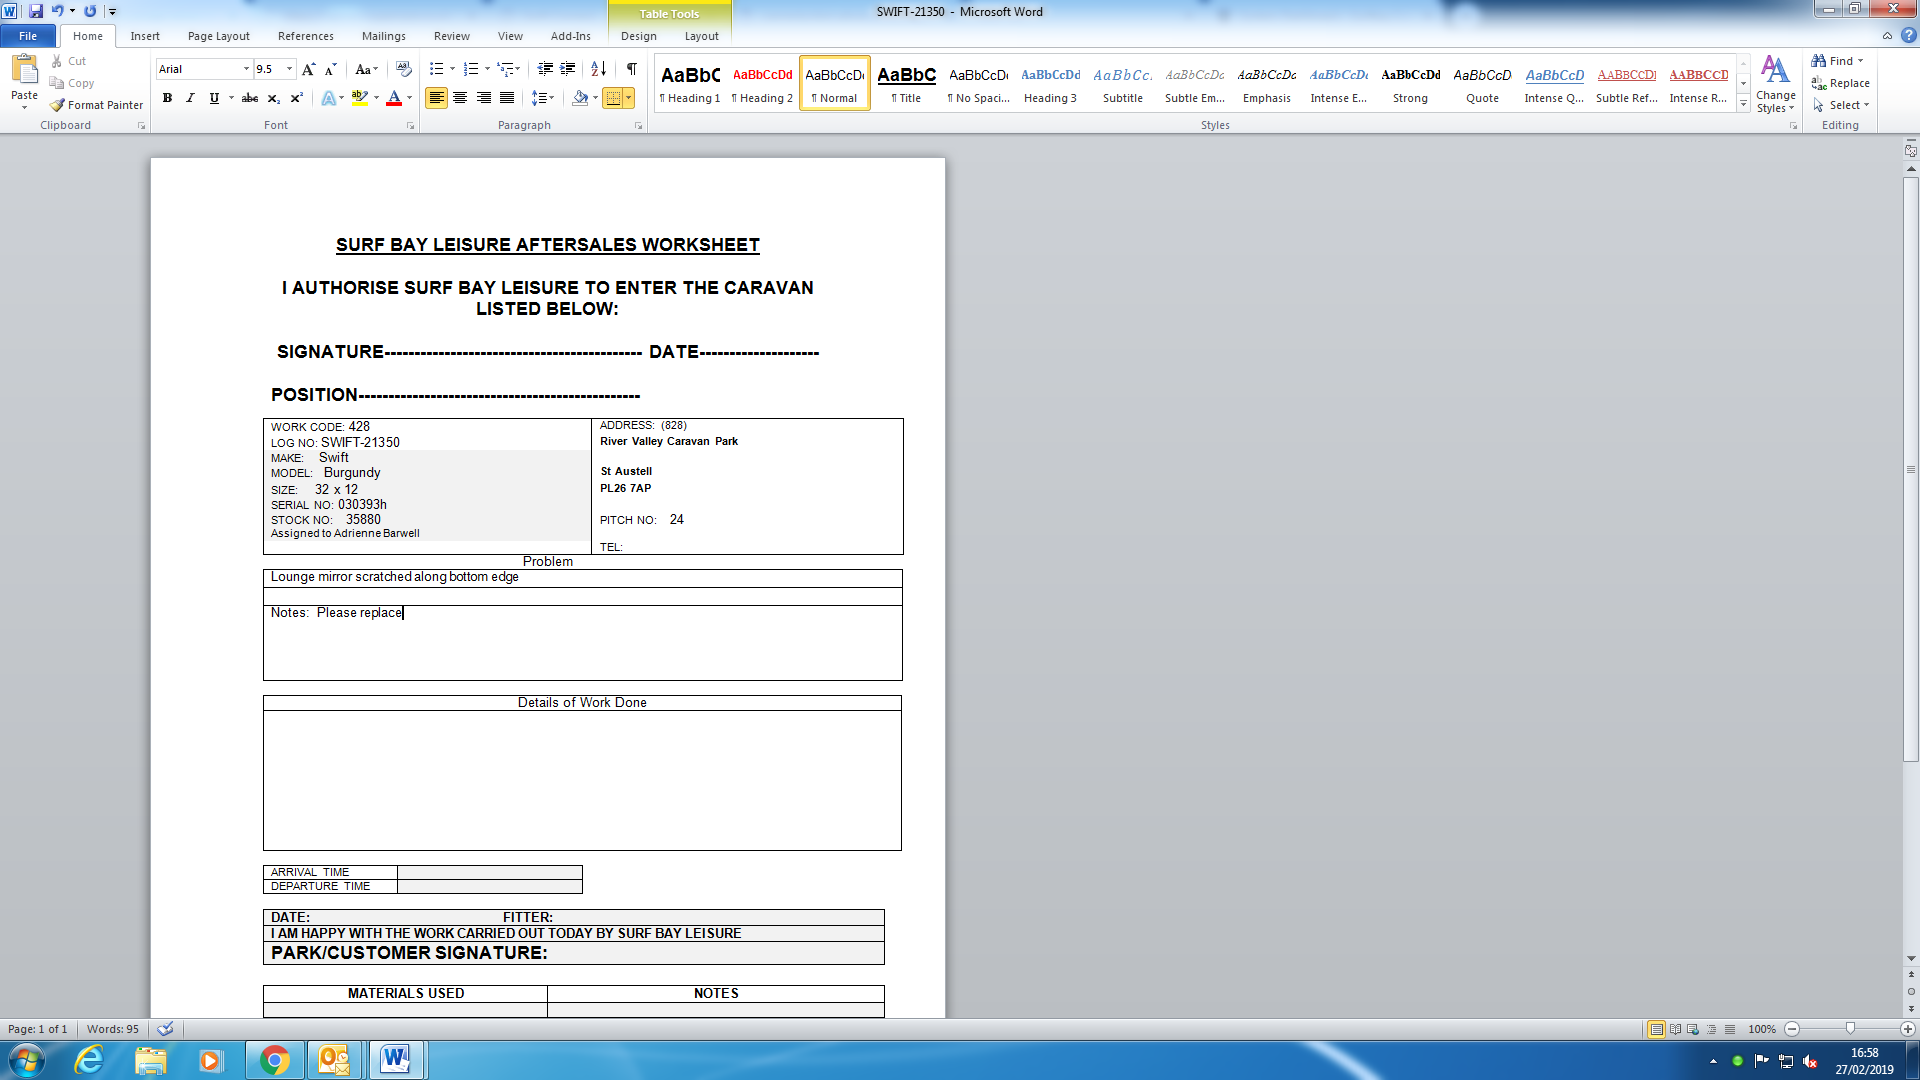Click the Format Painter brush icon
This screenshot has height=1080, width=1920.
point(58,105)
